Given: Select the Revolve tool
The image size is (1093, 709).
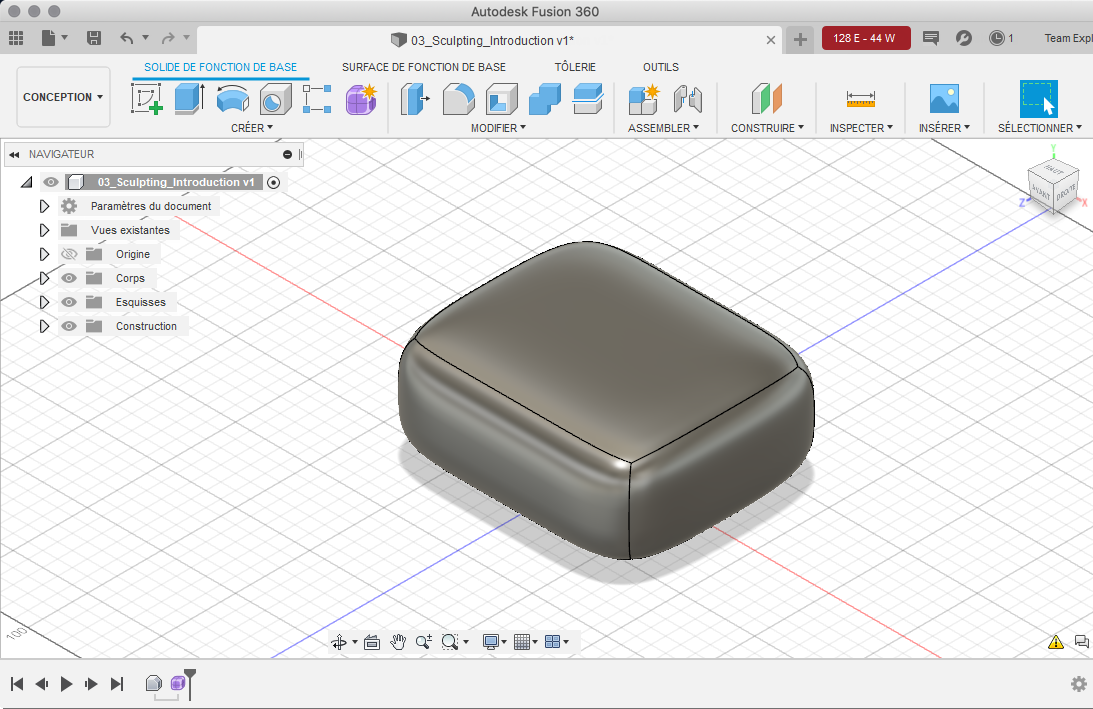Looking at the screenshot, I should tap(233, 98).
